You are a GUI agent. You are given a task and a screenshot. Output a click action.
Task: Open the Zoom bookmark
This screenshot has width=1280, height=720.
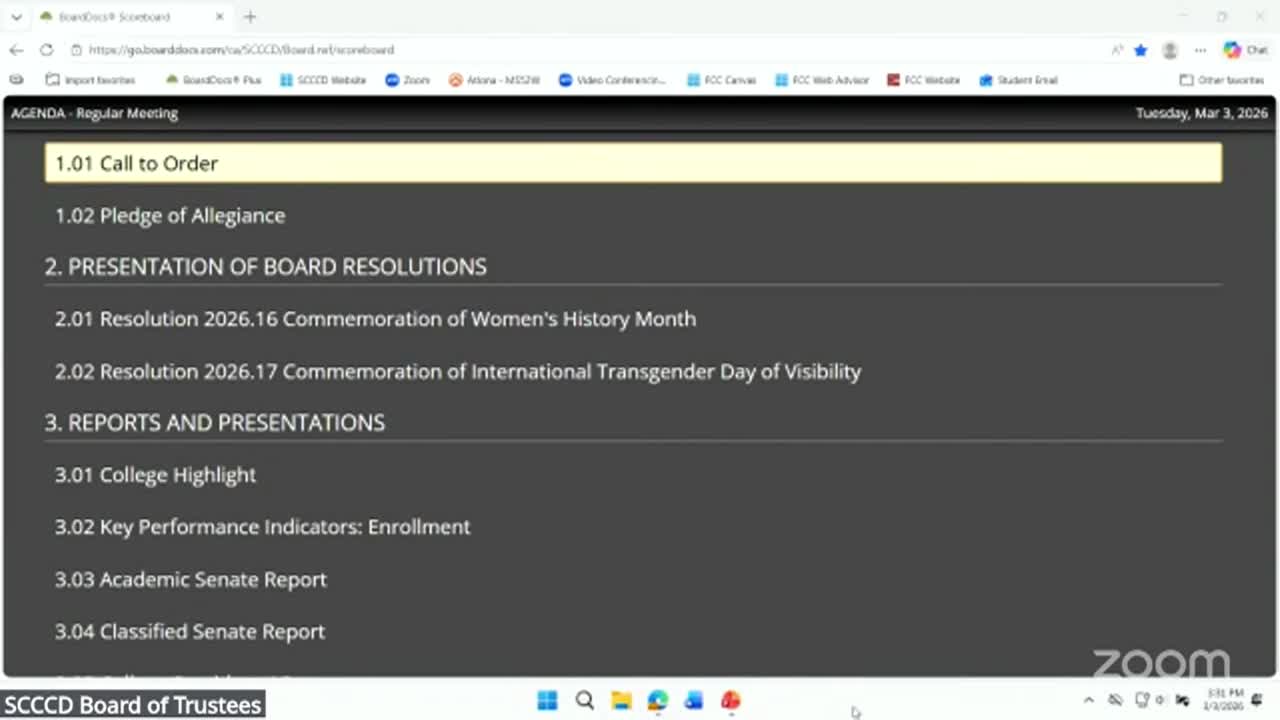pos(407,80)
